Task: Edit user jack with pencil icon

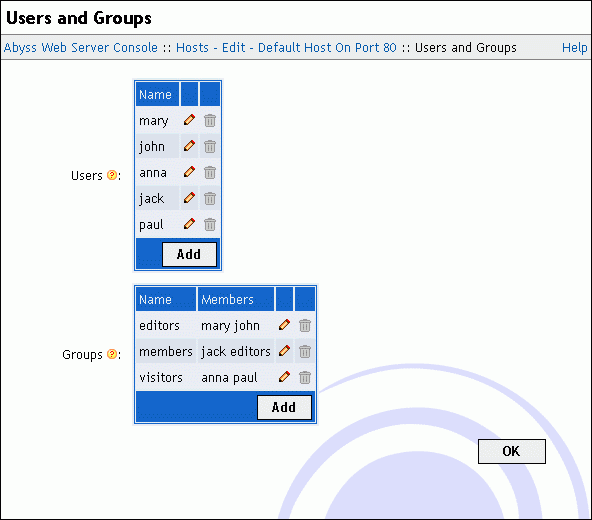Action: click(189, 198)
